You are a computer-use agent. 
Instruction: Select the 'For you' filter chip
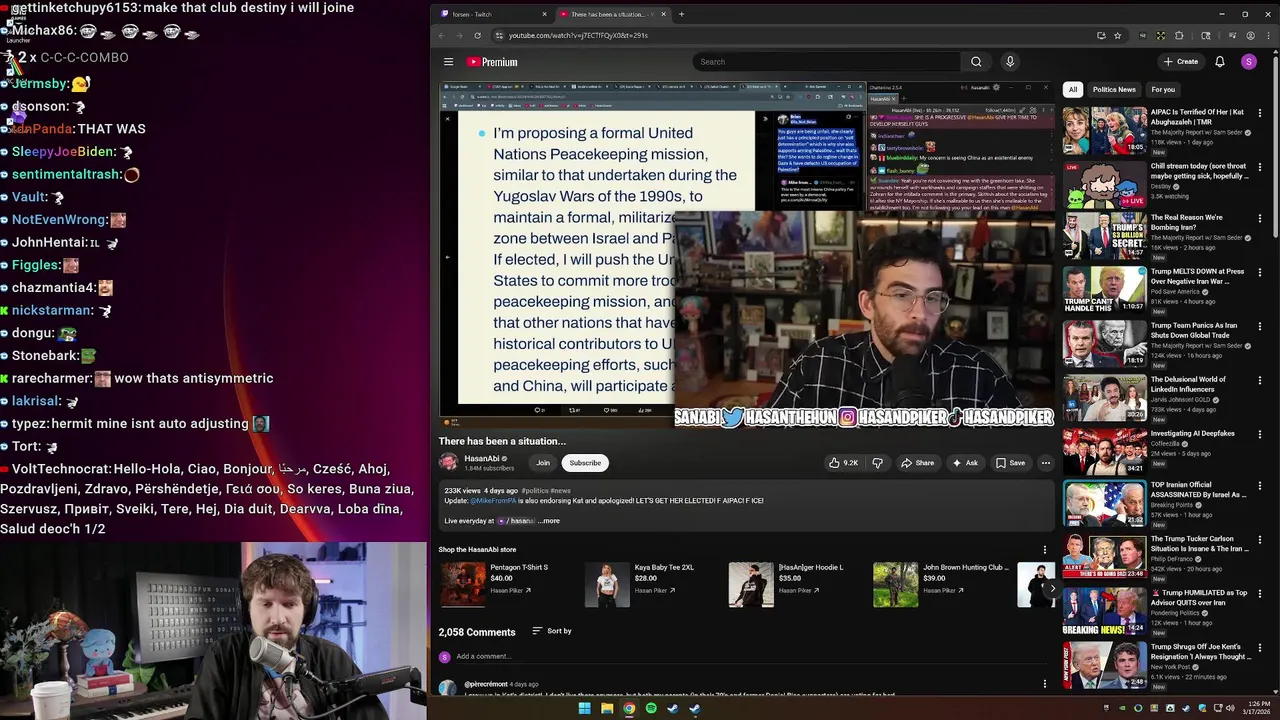point(1163,90)
